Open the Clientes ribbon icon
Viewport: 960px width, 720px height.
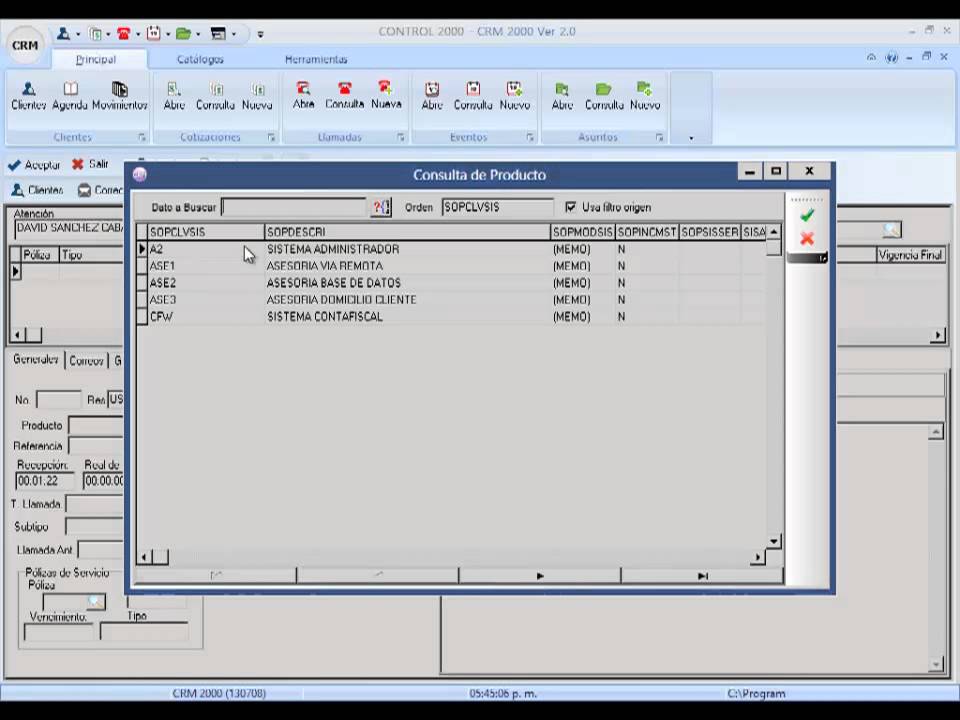click(28, 96)
